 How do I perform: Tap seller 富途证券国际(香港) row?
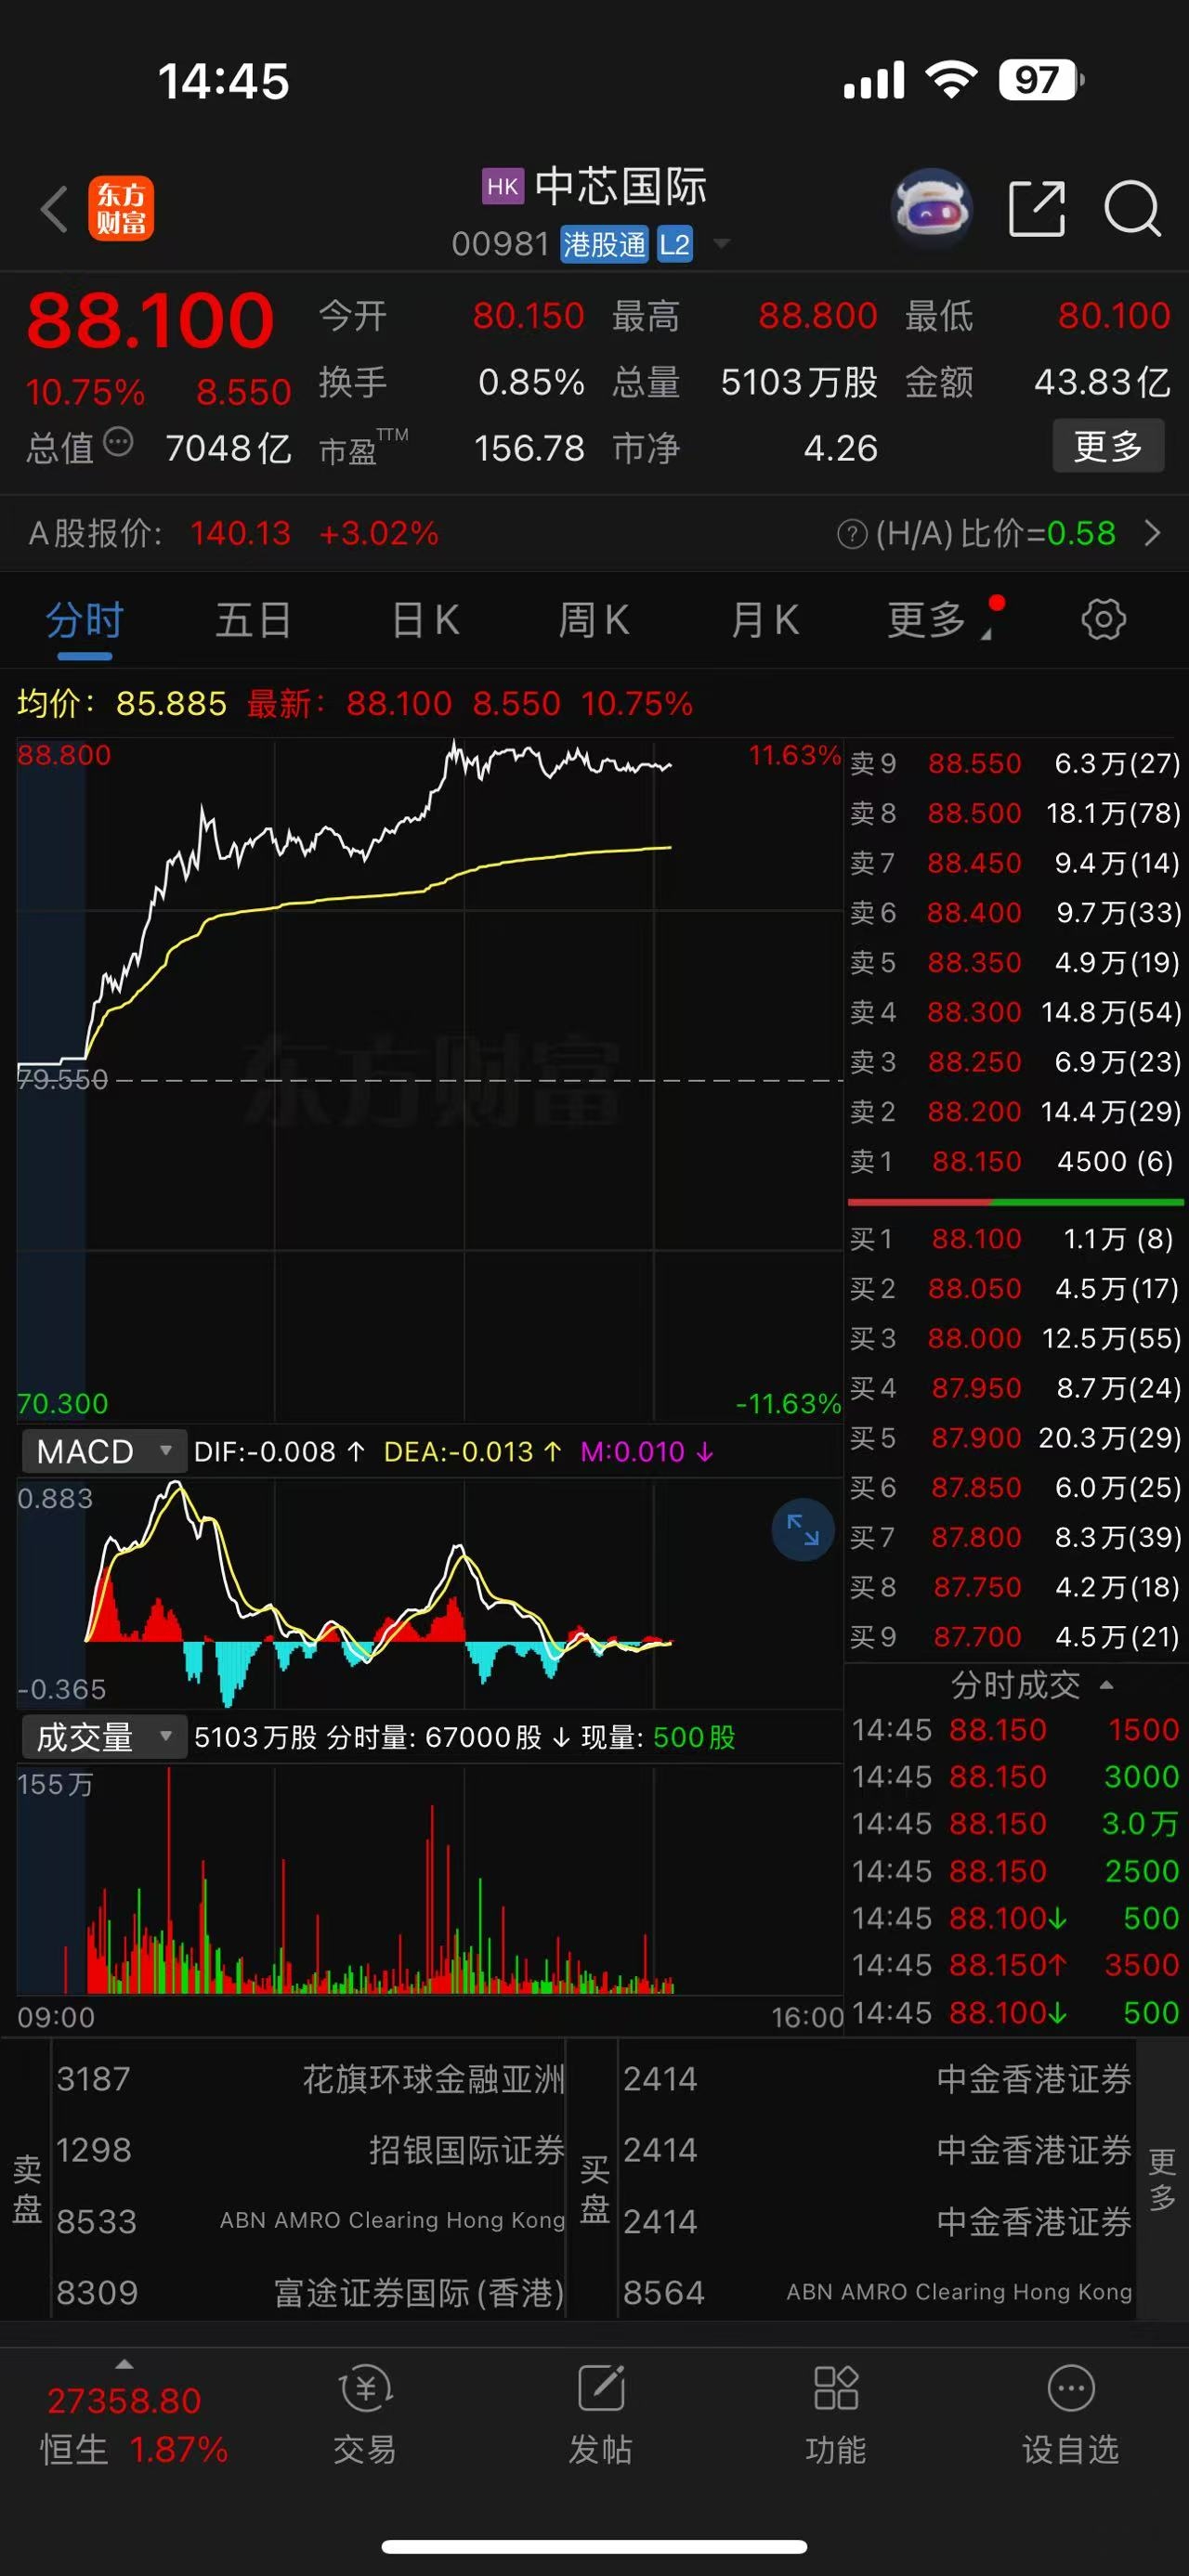click(309, 2292)
